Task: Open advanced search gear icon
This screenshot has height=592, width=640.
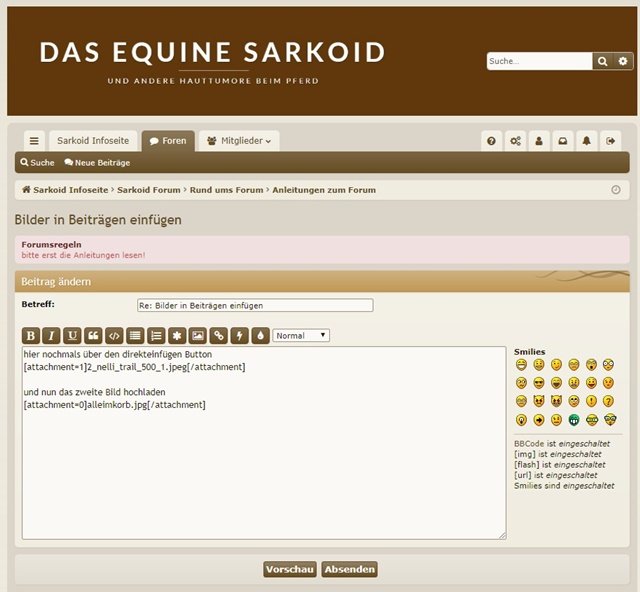Action: [x=623, y=61]
